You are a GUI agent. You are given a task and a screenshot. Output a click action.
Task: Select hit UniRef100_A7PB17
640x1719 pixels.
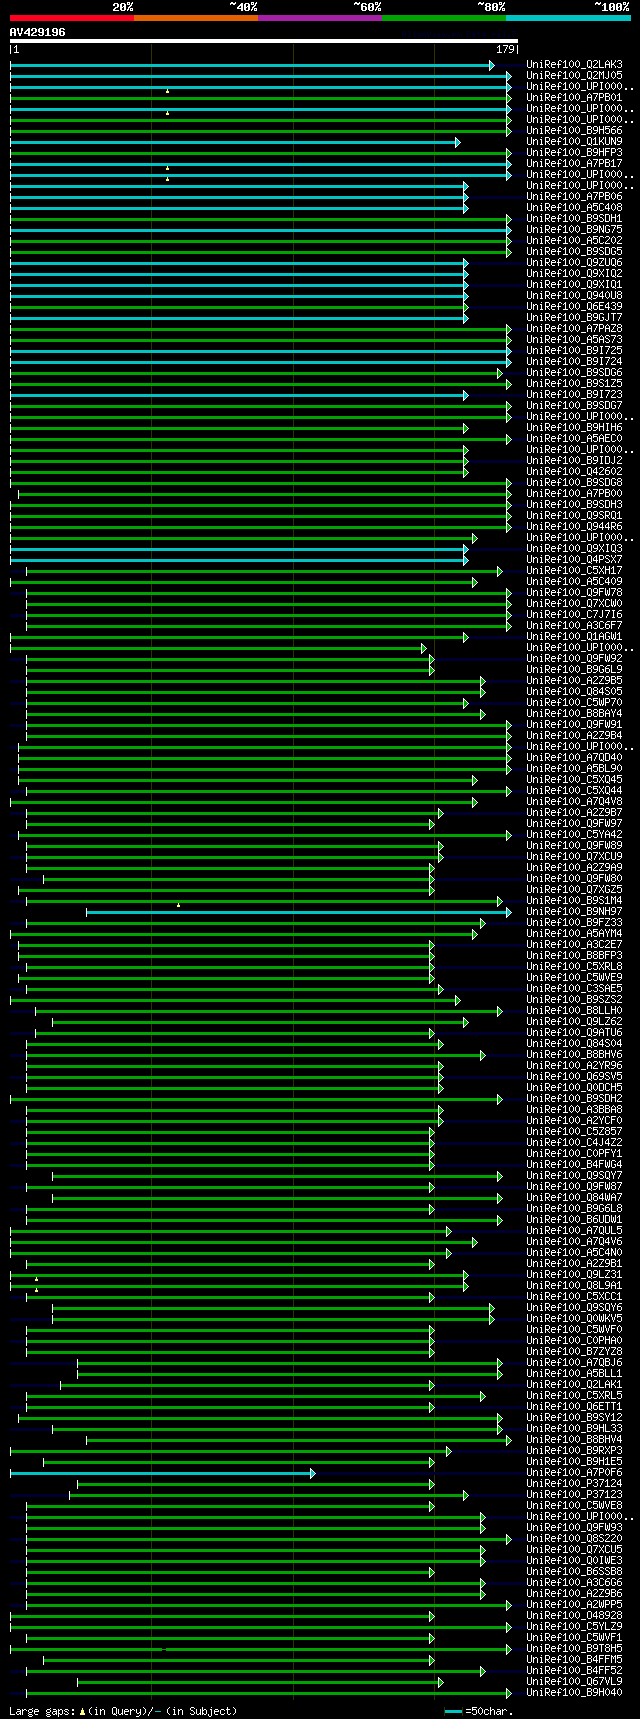(574, 164)
